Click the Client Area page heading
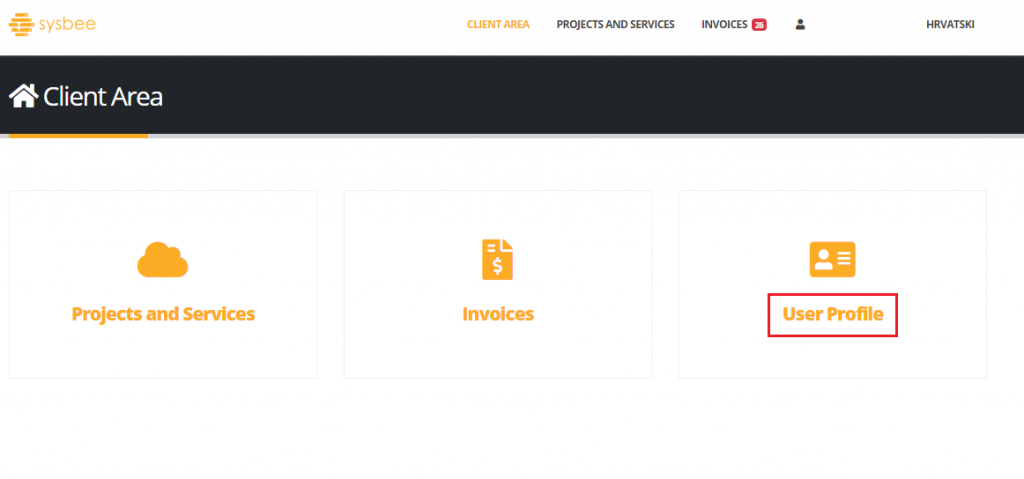 [103, 97]
